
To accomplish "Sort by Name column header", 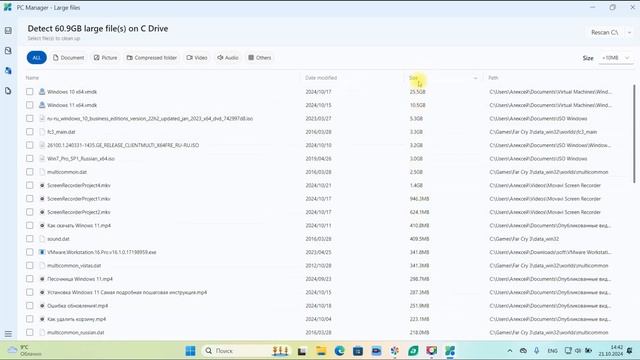I will click(32, 78).
